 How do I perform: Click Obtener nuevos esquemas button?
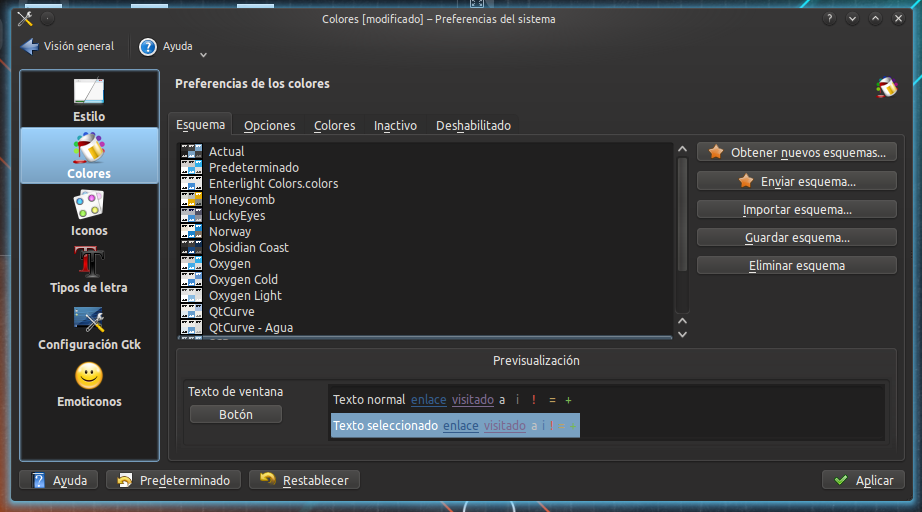797,152
